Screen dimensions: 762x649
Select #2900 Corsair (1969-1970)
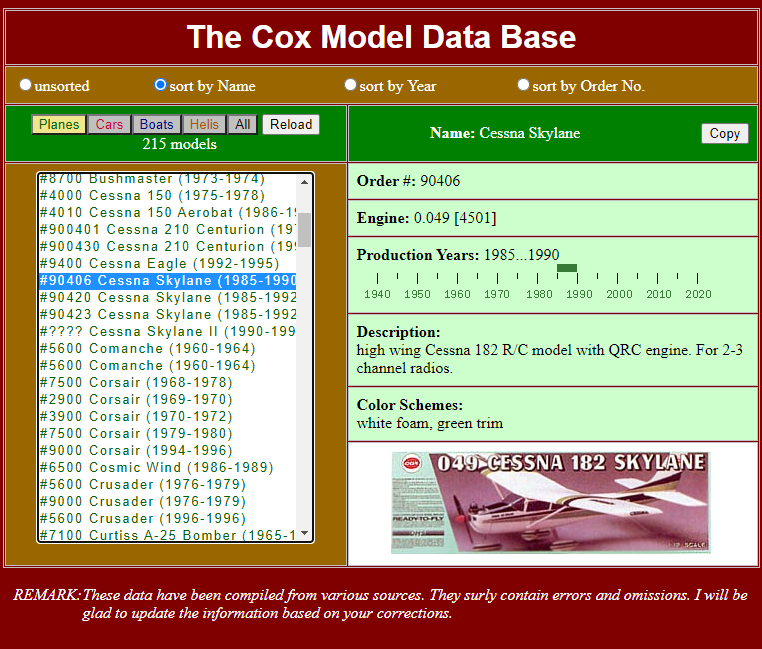tap(168, 400)
